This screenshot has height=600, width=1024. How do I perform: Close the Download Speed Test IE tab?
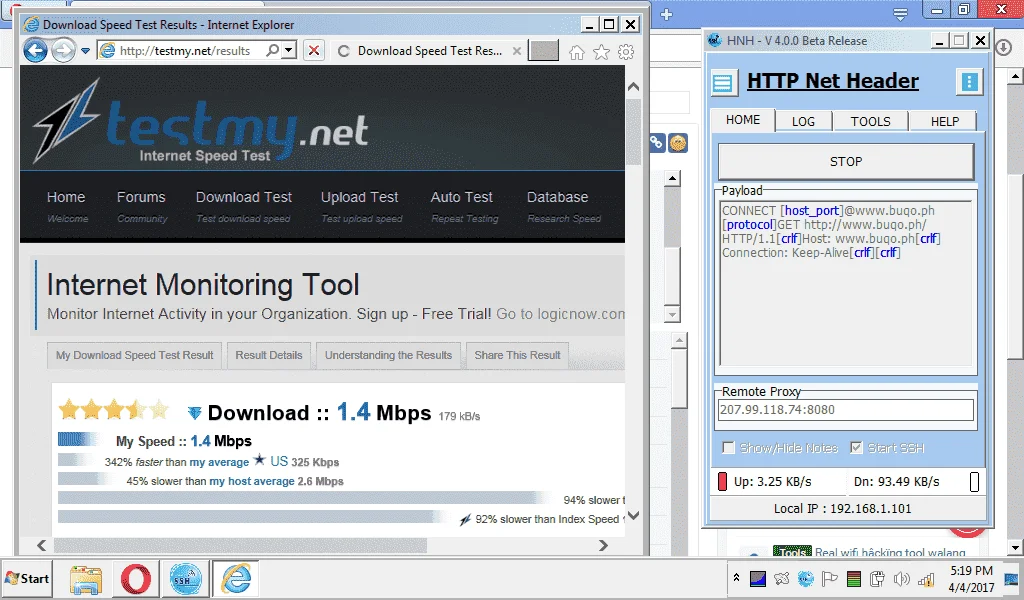click(517, 51)
